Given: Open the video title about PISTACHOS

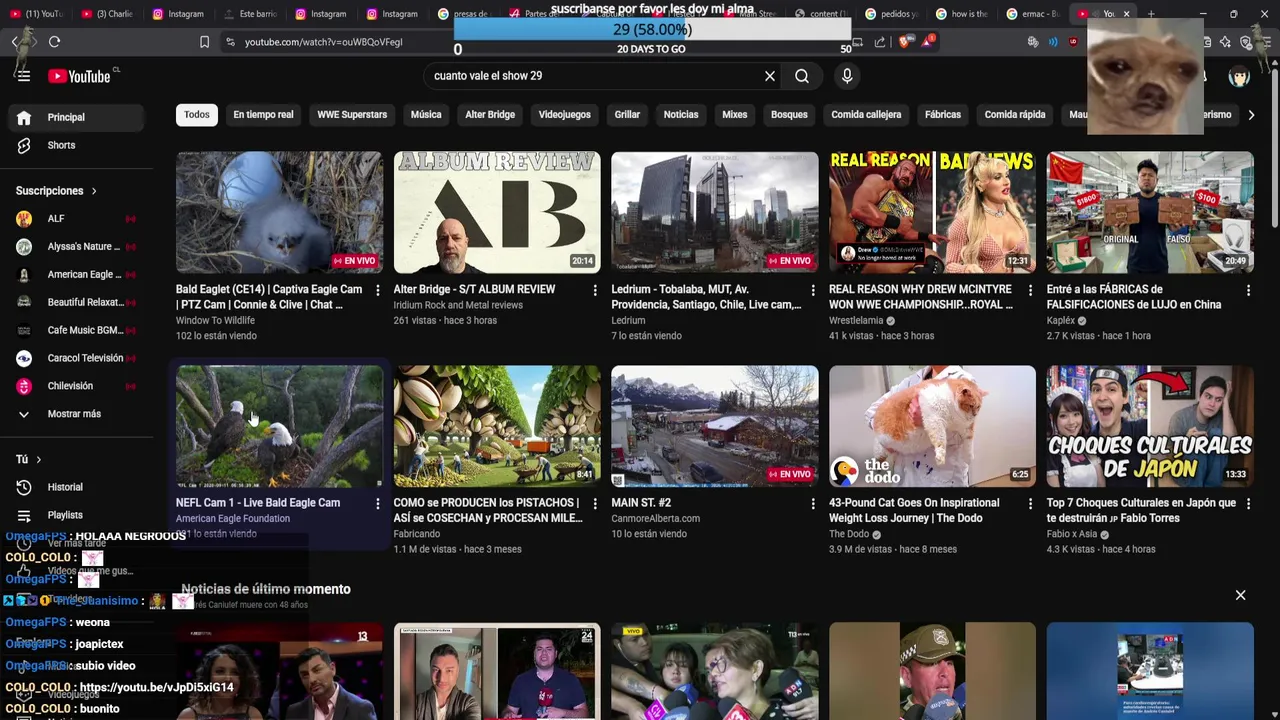Looking at the screenshot, I should (488, 511).
